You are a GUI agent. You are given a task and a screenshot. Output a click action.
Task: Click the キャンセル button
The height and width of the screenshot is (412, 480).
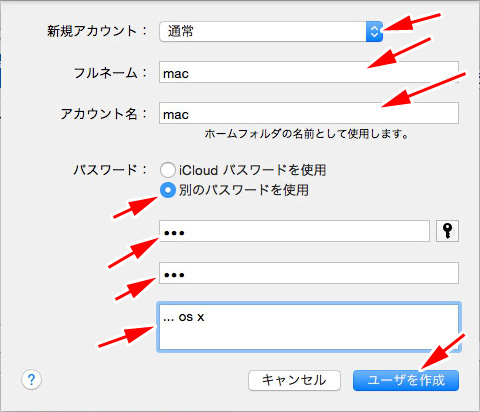[294, 380]
